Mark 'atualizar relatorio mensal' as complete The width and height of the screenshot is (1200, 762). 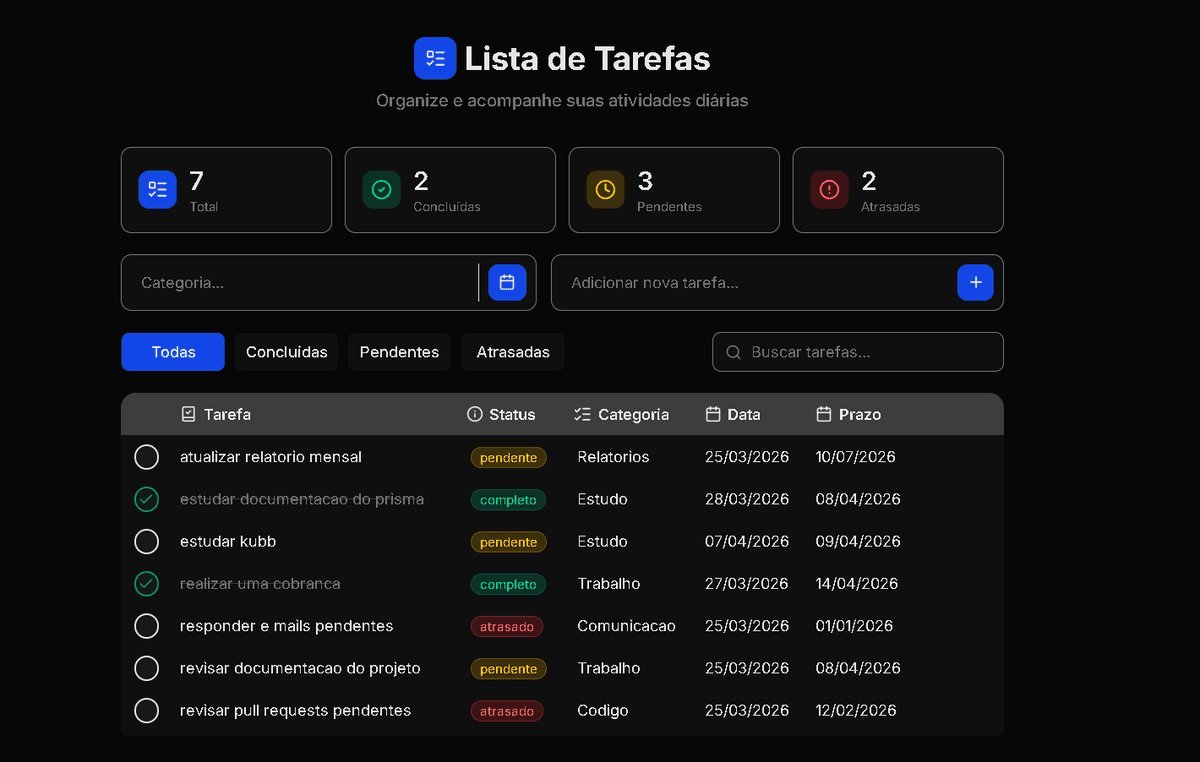pos(146,457)
